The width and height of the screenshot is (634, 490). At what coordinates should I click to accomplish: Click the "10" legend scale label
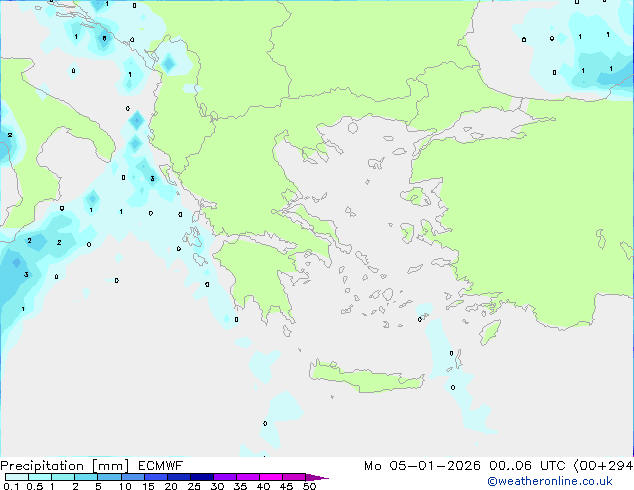125,486
